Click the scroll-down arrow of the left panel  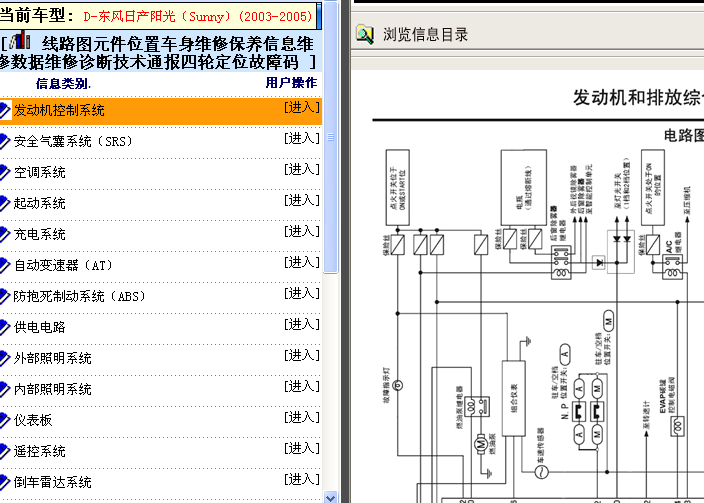click(330, 498)
